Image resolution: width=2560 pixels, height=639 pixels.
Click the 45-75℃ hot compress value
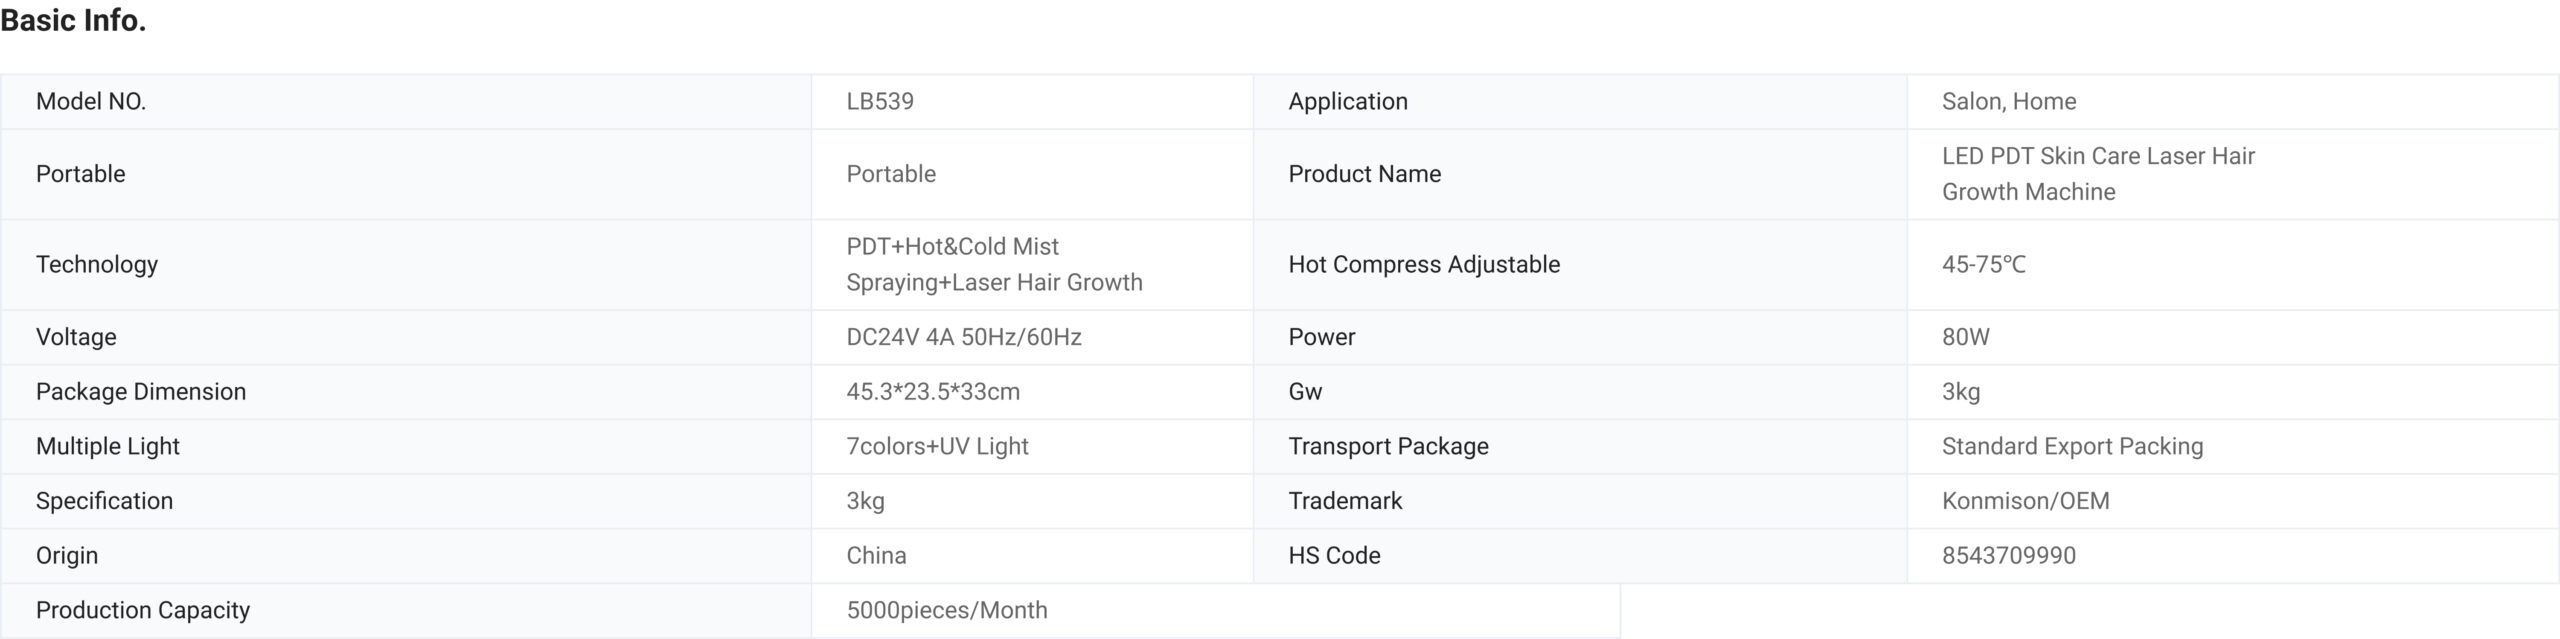click(x=1984, y=264)
